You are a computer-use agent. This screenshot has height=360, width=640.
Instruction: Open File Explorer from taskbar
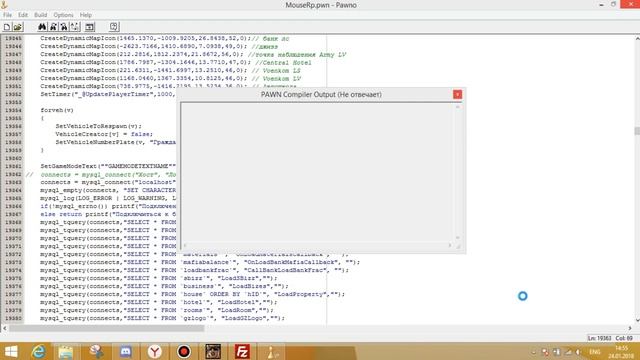[66, 351]
